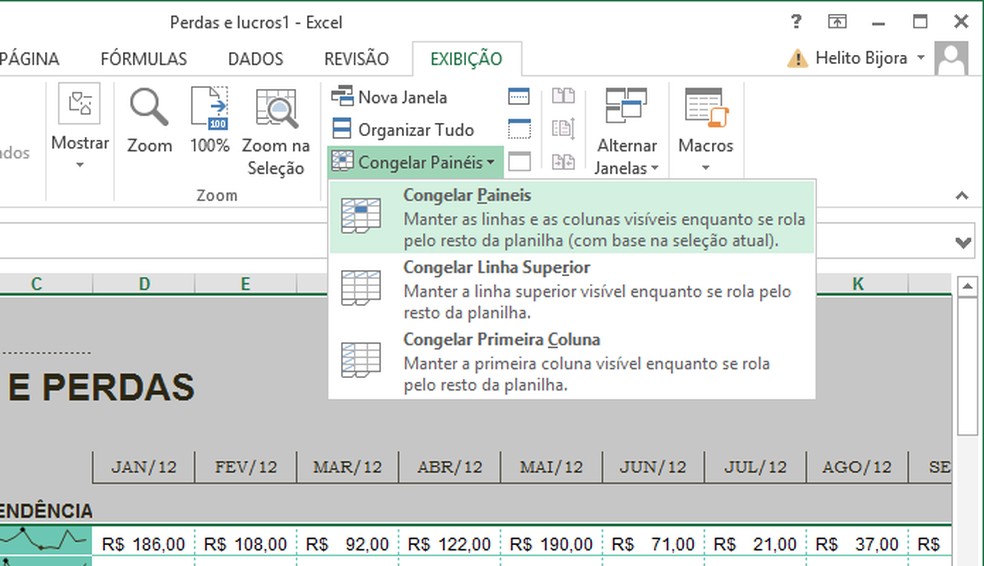This screenshot has height=566, width=984.
Task: Click ribbon display options icon
Action: (837, 22)
